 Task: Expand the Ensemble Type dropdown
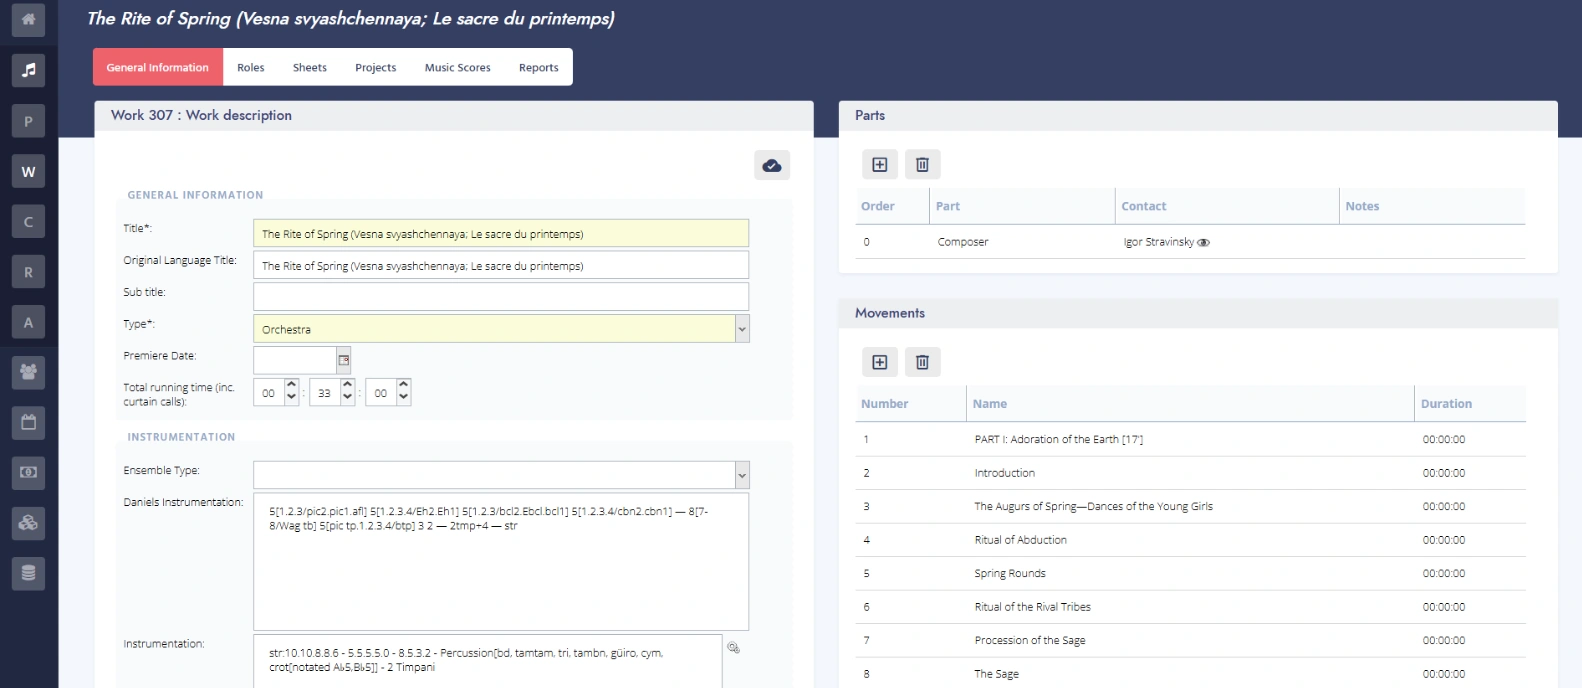coord(741,475)
